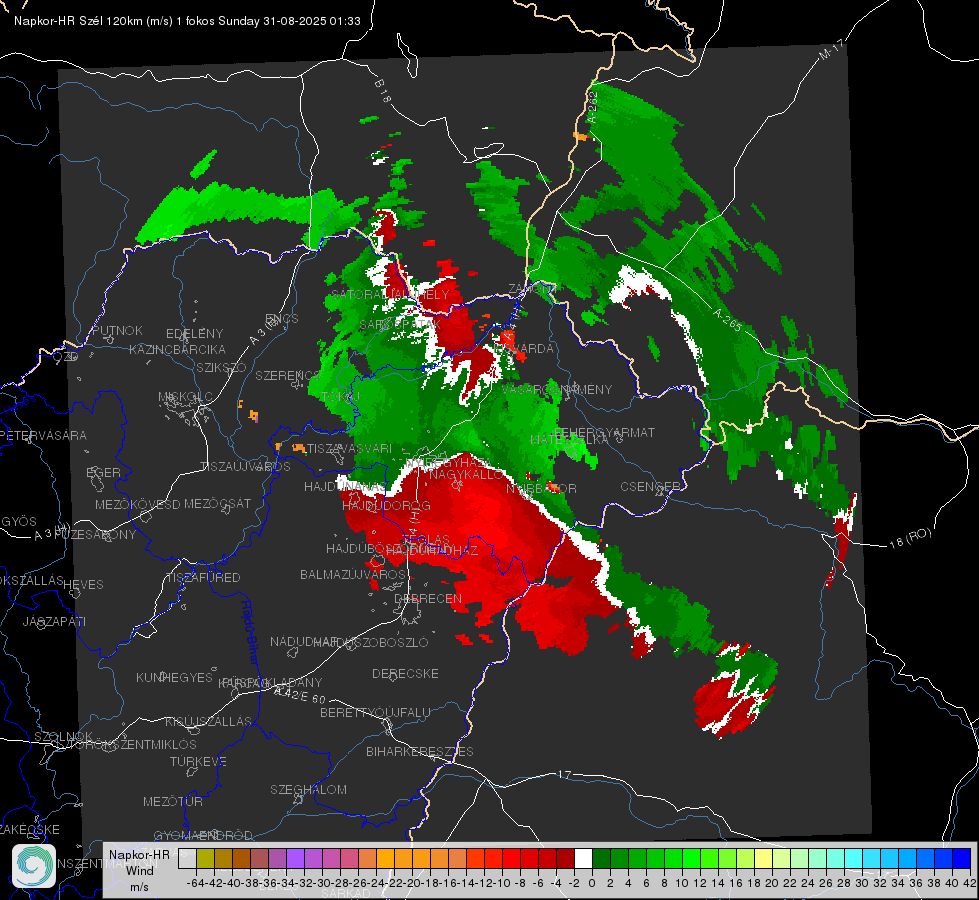This screenshot has width=979, height=900.
Task: Click the light gray first swatch of the legend
Action: (x=187, y=858)
